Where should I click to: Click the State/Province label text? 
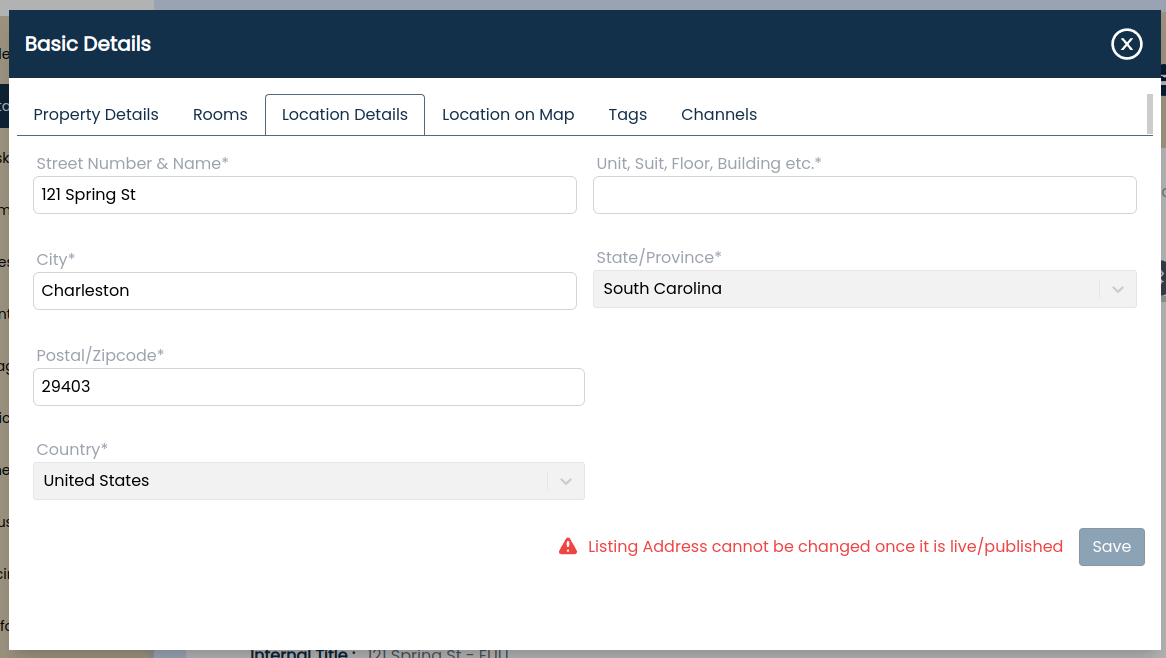point(658,258)
